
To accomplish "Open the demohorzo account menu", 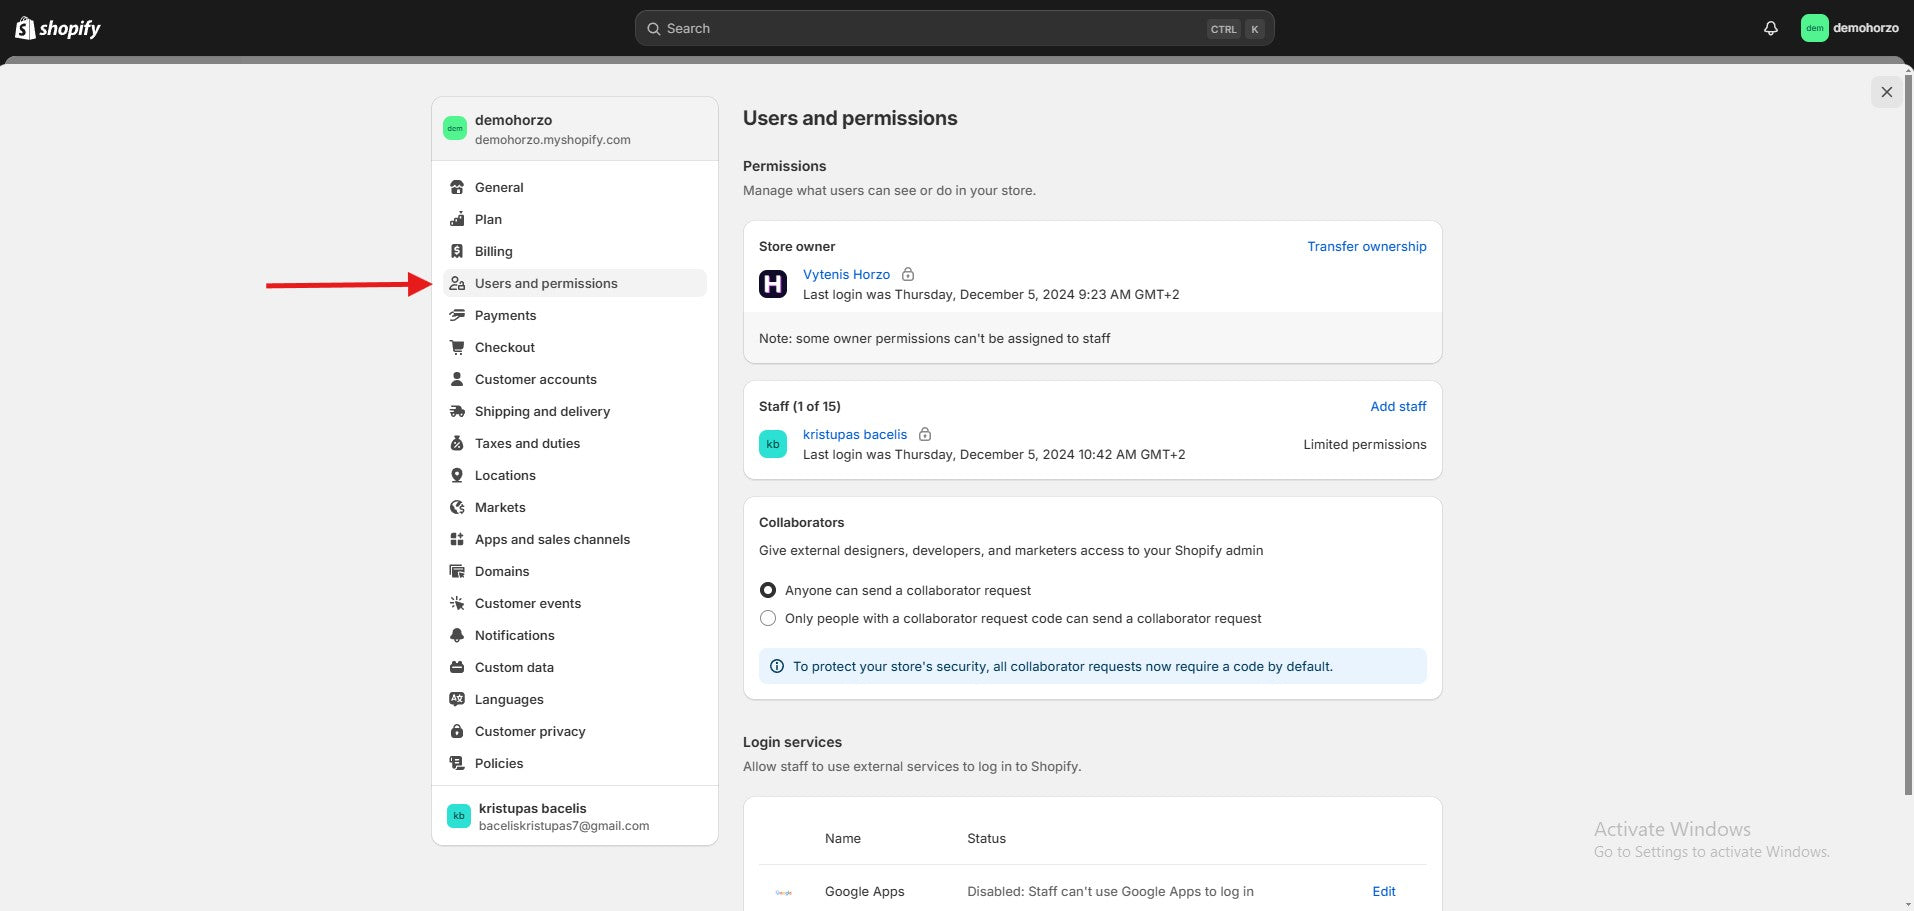I will [x=1850, y=28].
